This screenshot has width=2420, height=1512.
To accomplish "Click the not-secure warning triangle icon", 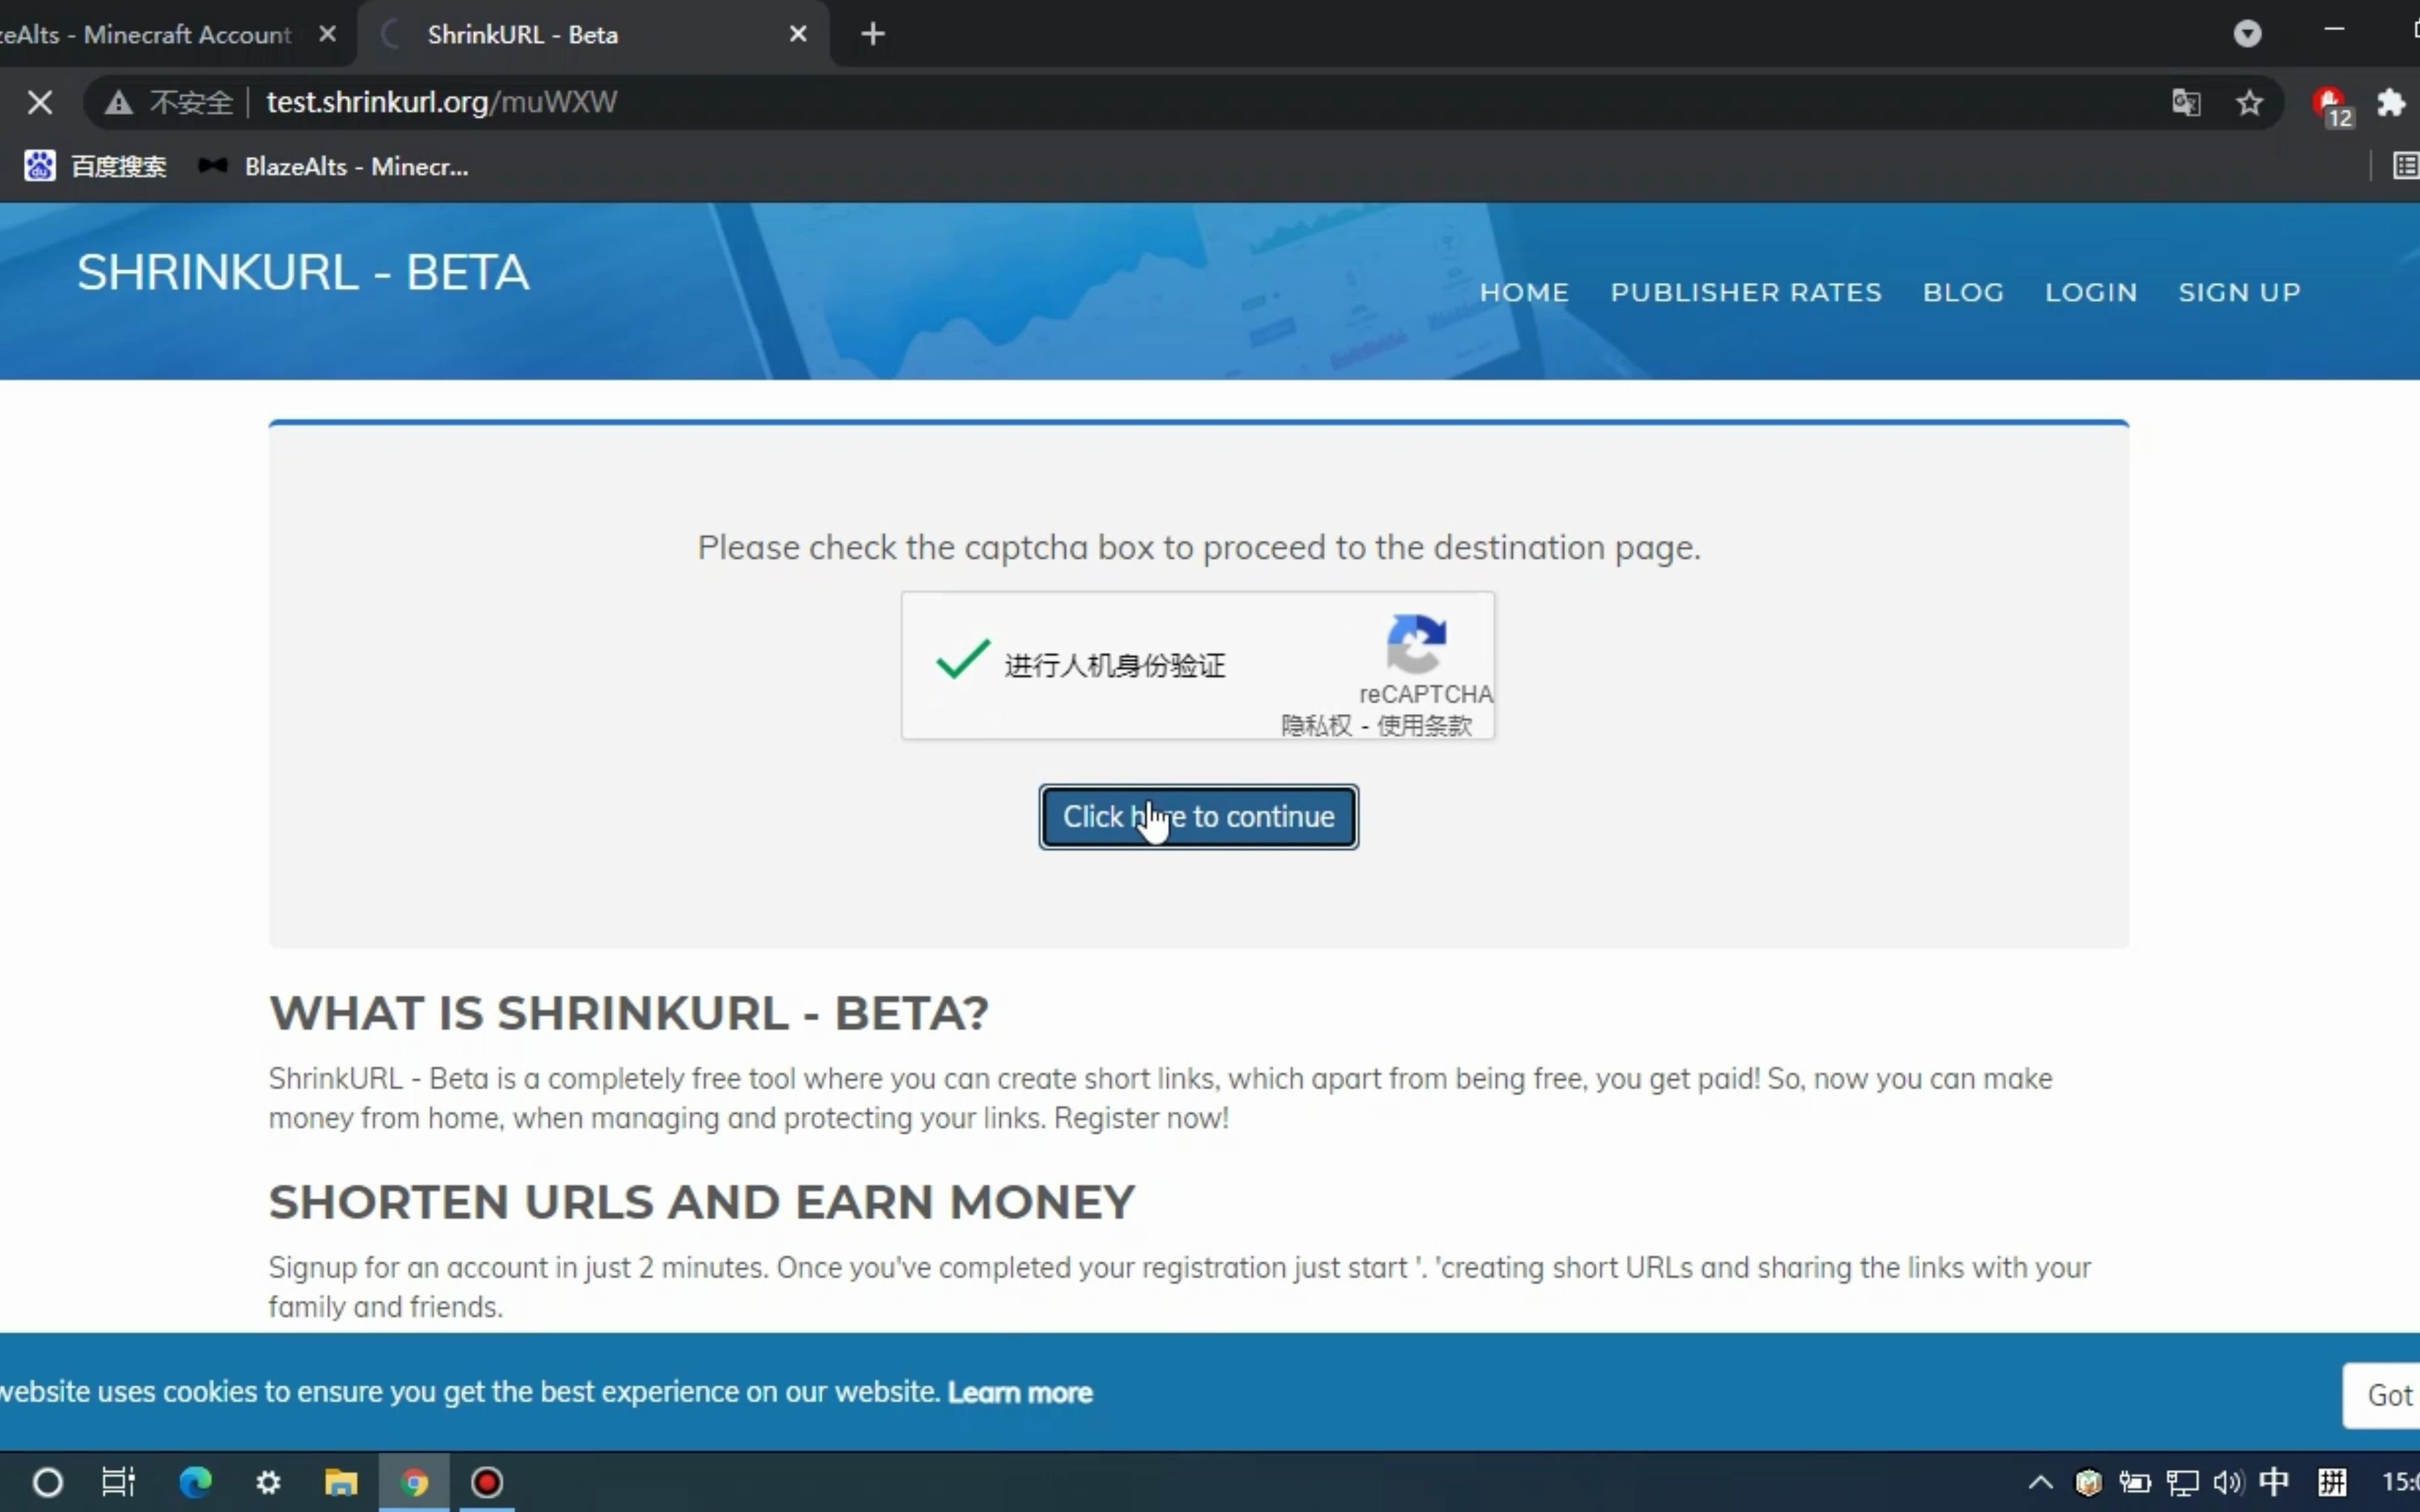I will [119, 102].
